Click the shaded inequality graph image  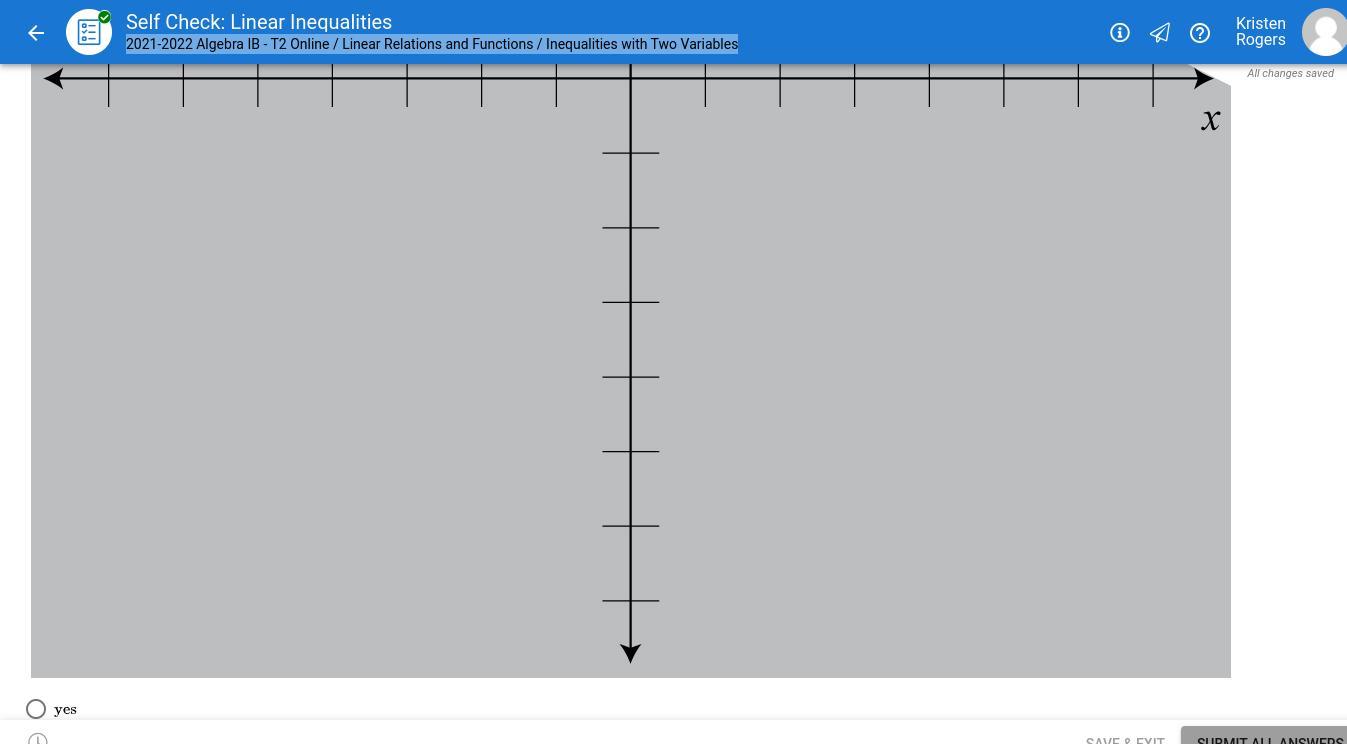point(631,371)
